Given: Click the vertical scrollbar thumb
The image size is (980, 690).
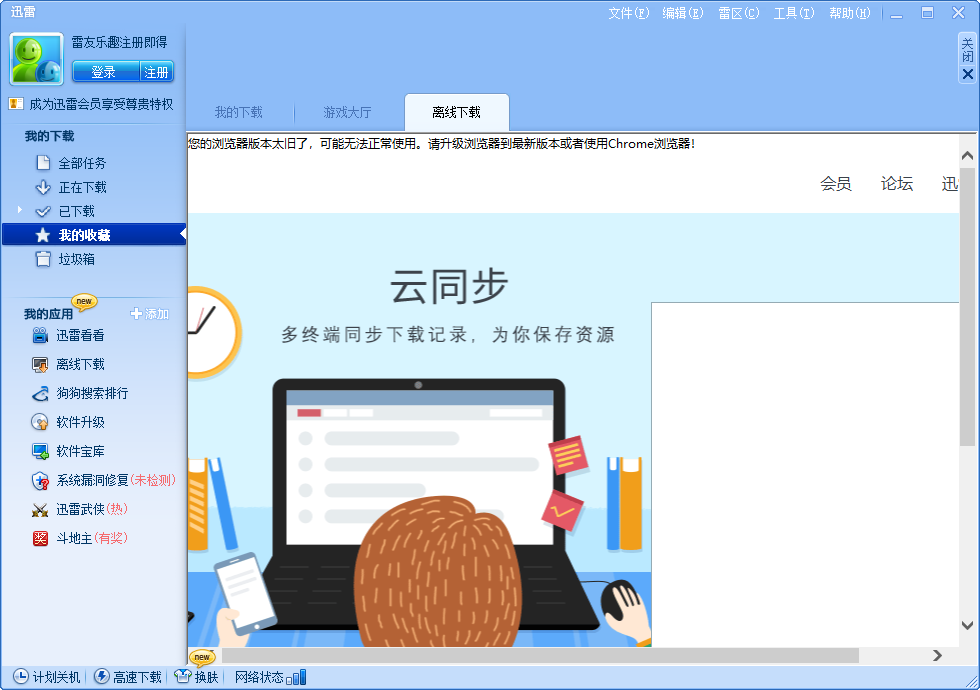Looking at the screenshot, I should point(968,306).
